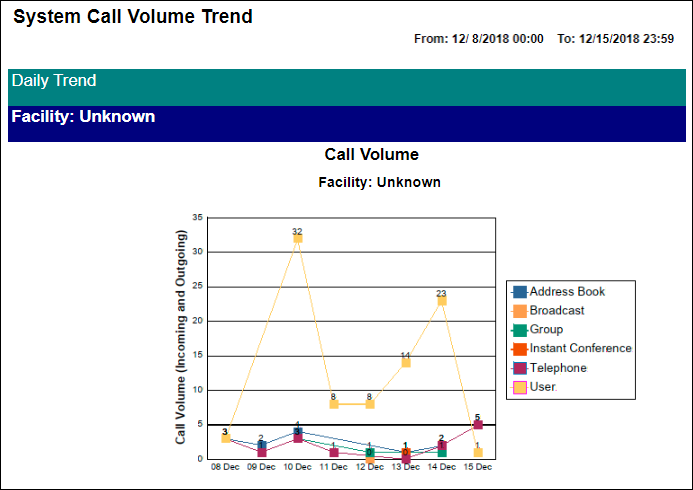Click the From date 12/8/2018 00:00
693x490 pixels.
coord(479,39)
